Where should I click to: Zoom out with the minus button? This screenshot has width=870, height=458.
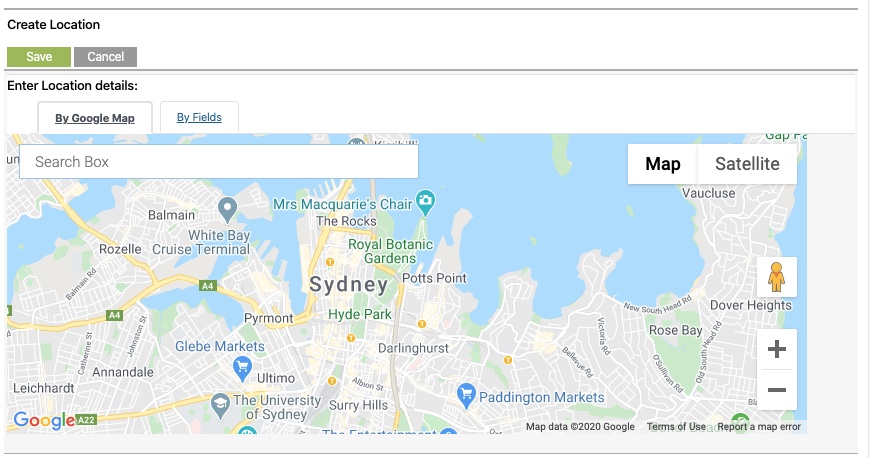(x=776, y=390)
